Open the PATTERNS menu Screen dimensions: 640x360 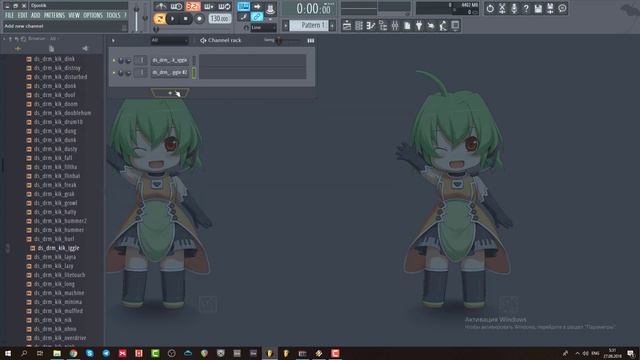[x=54, y=16]
